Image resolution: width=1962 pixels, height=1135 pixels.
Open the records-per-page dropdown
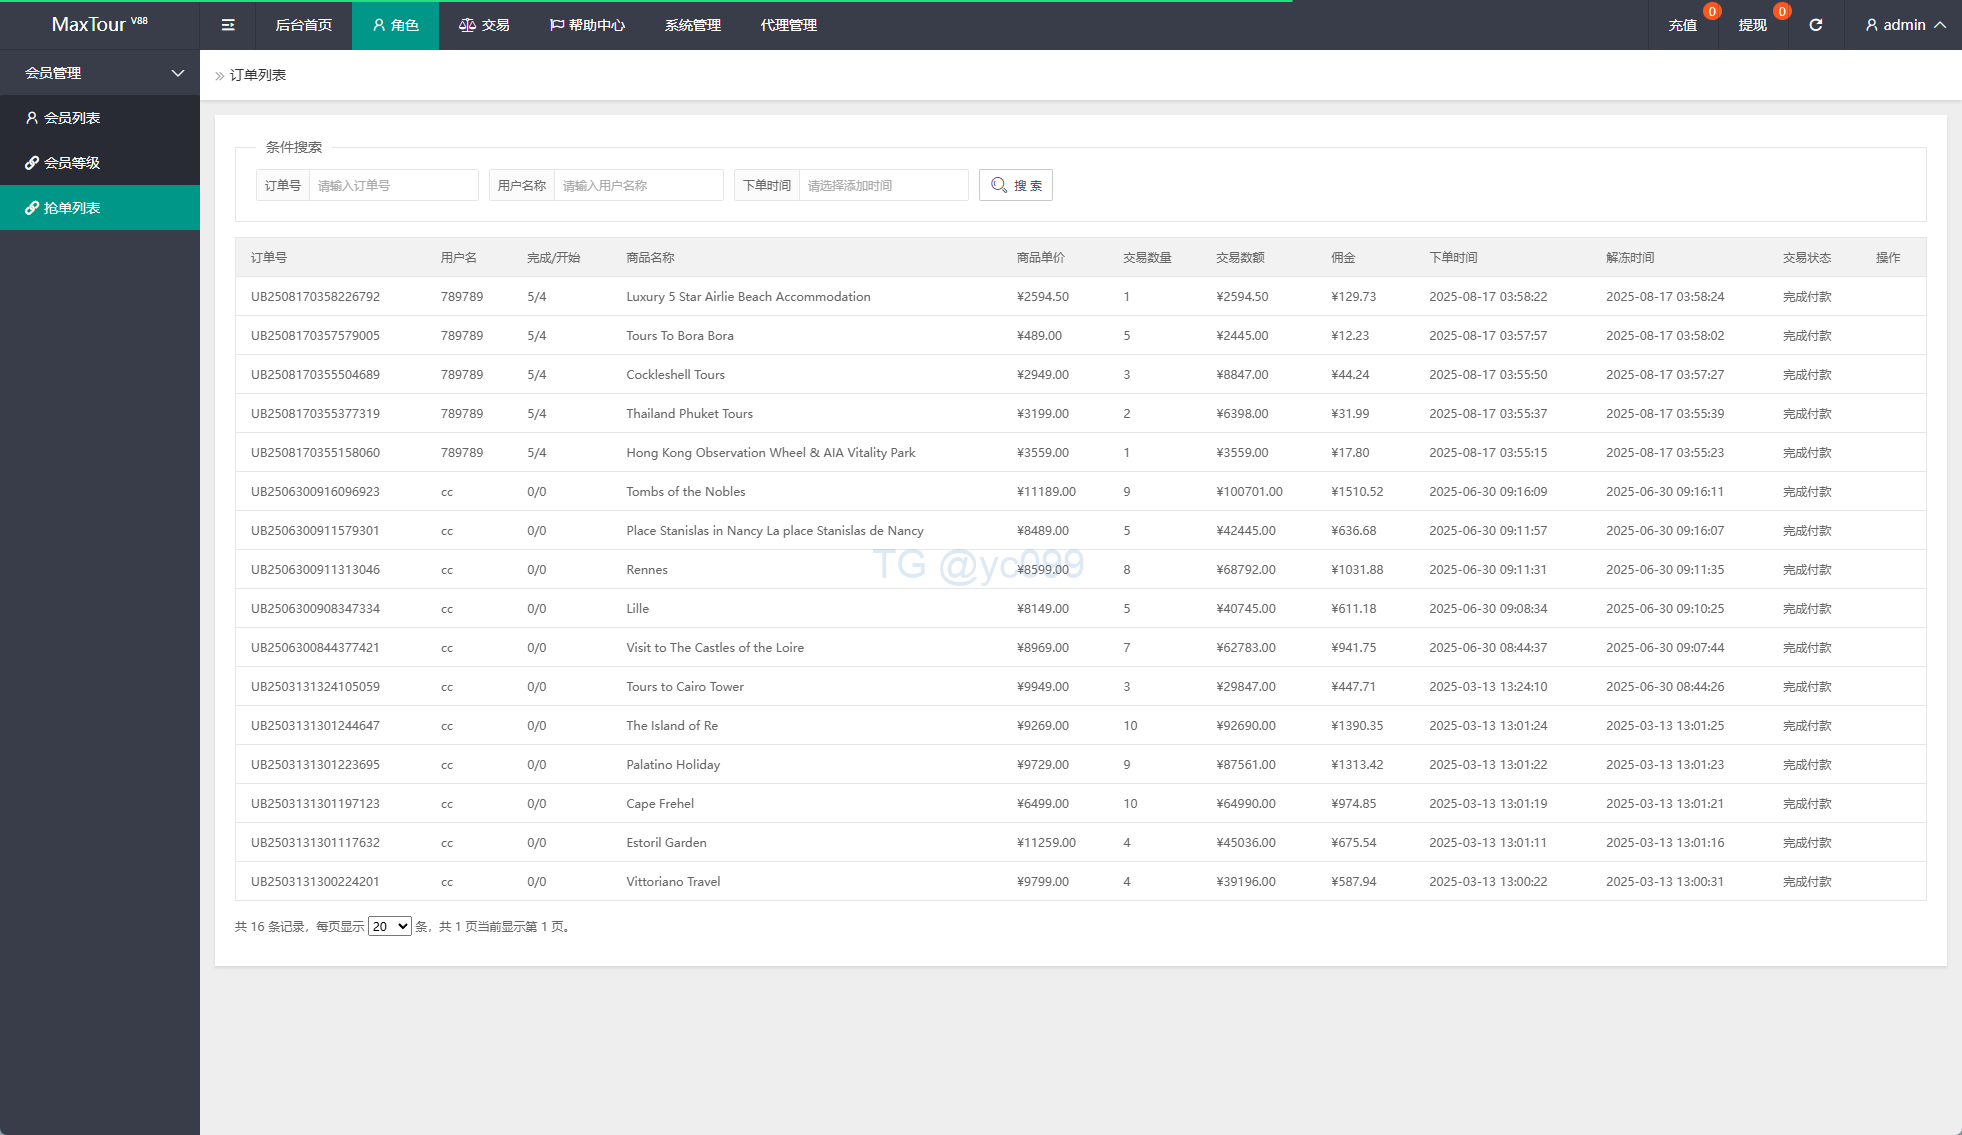pos(389,926)
